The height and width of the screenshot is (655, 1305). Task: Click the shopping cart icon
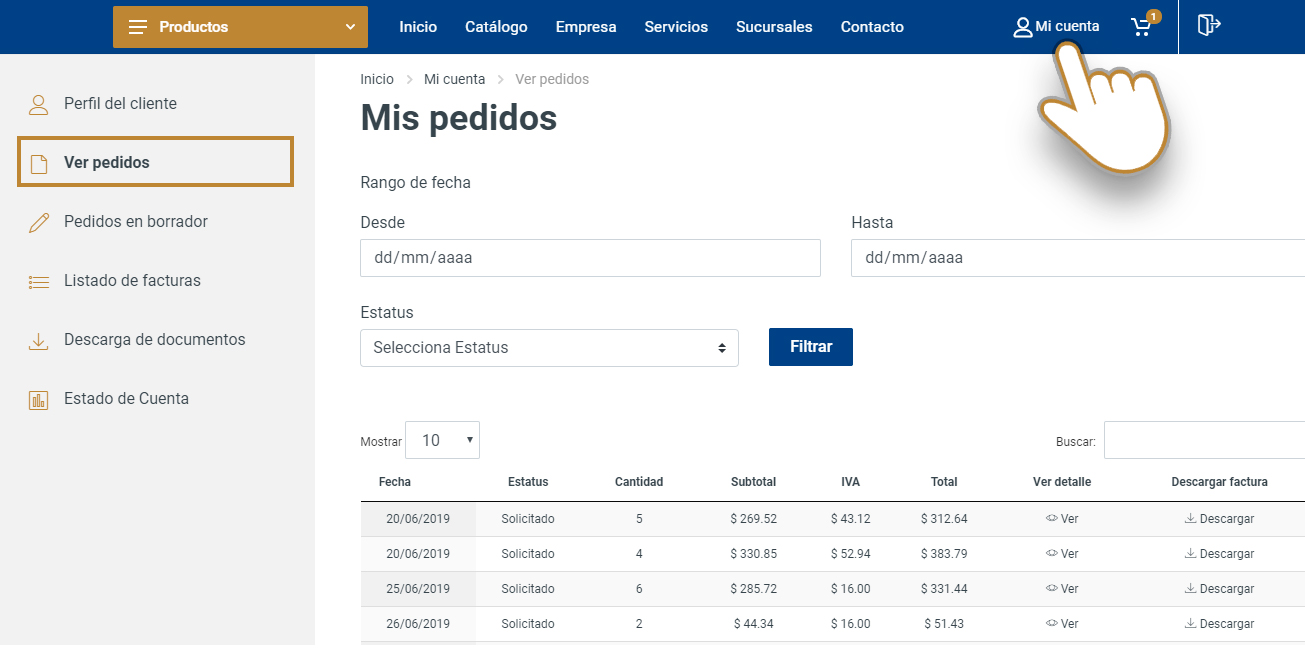click(1142, 27)
